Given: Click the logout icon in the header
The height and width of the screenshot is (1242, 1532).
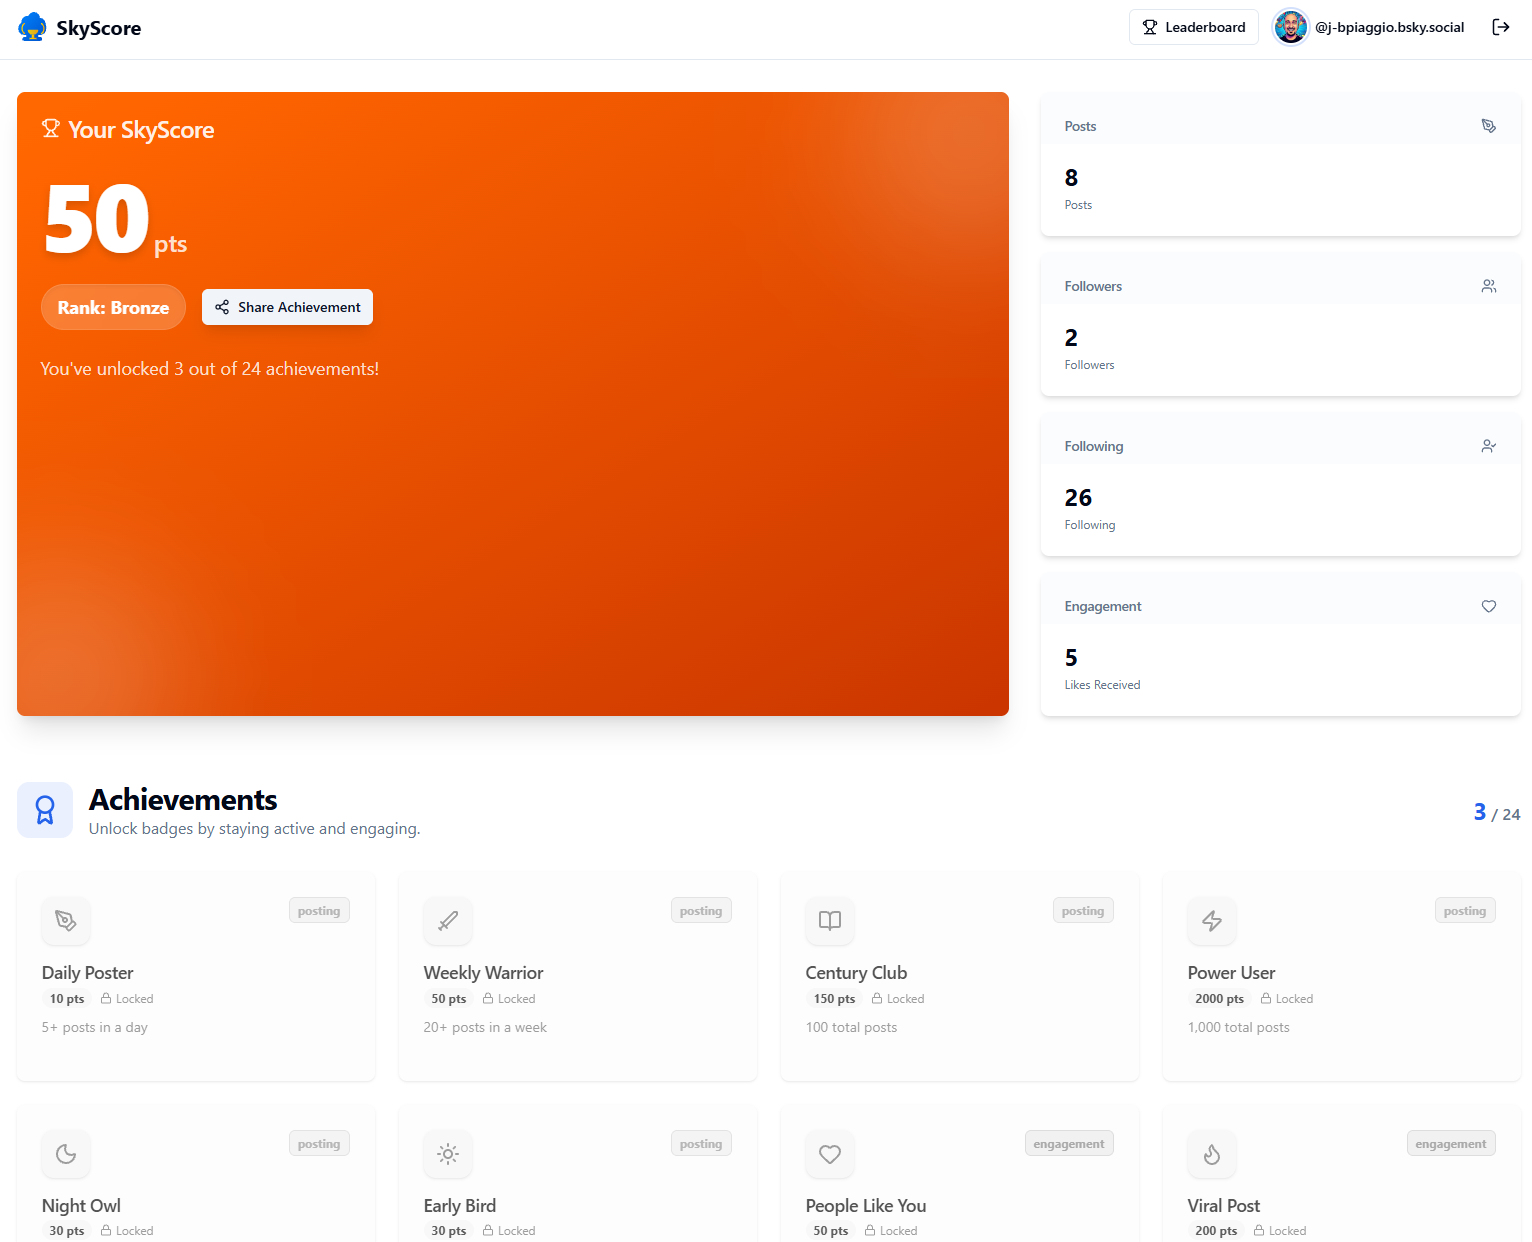Looking at the screenshot, I should tap(1501, 27).
